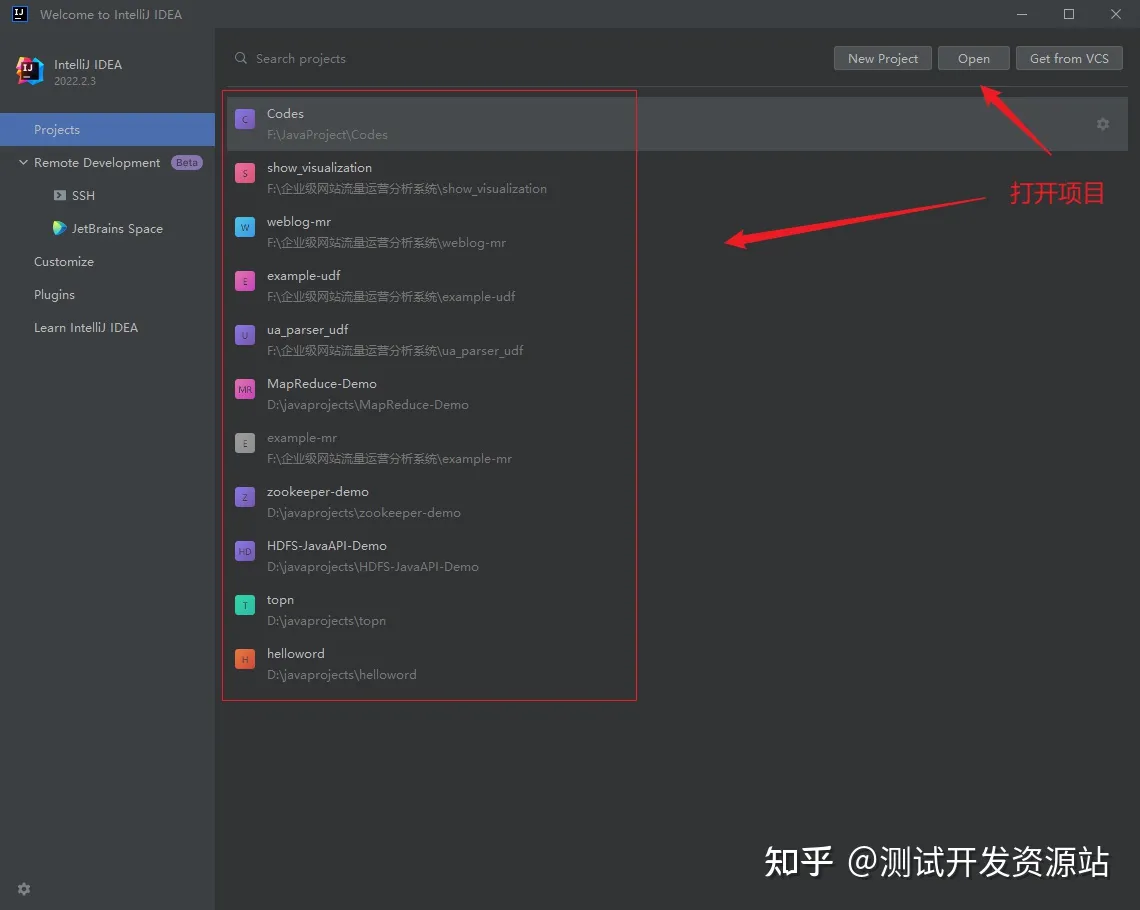Open the show_visualization project name
Image resolution: width=1140 pixels, height=910 pixels.
coord(319,168)
